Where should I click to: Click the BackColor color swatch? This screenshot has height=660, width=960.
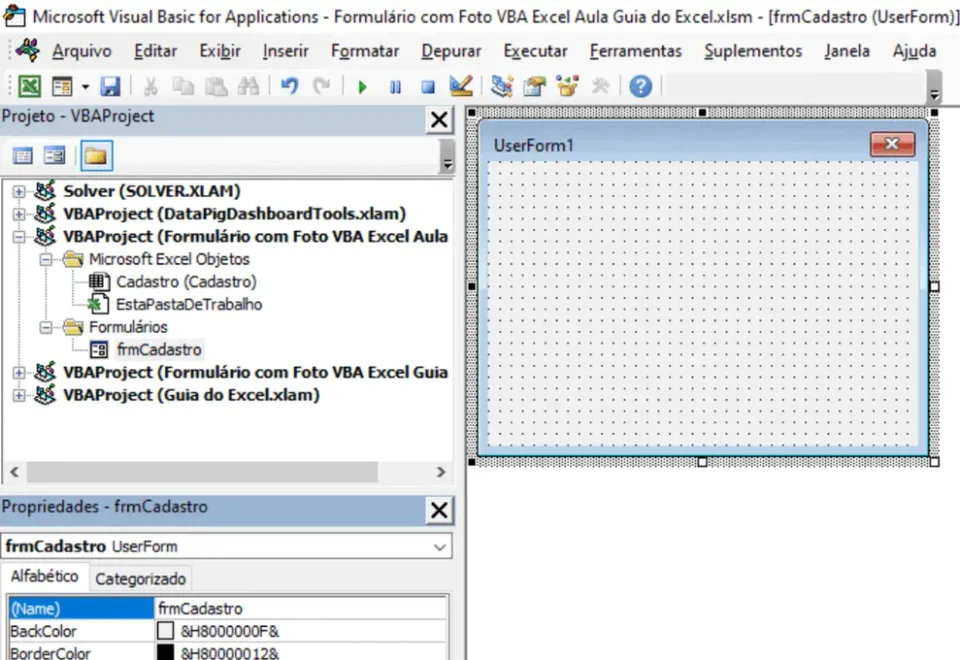(x=165, y=631)
